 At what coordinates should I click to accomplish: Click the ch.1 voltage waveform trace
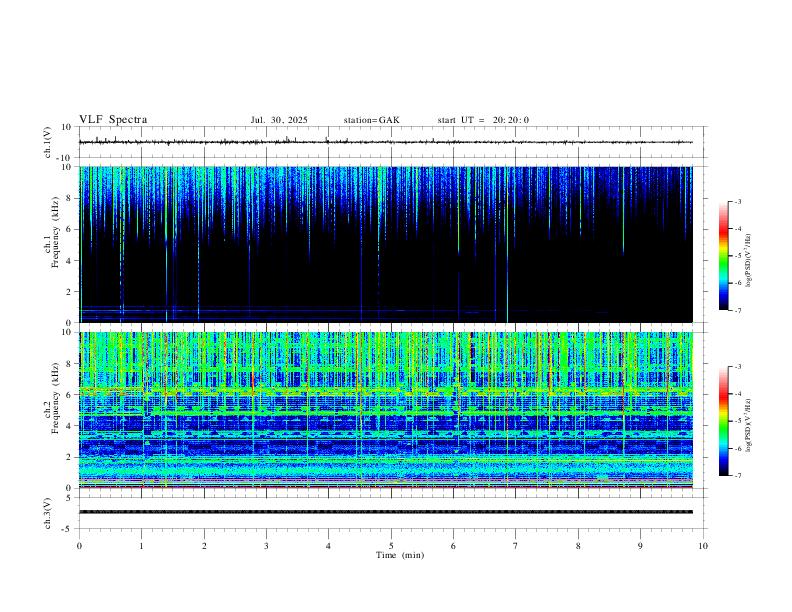click(x=385, y=142)
